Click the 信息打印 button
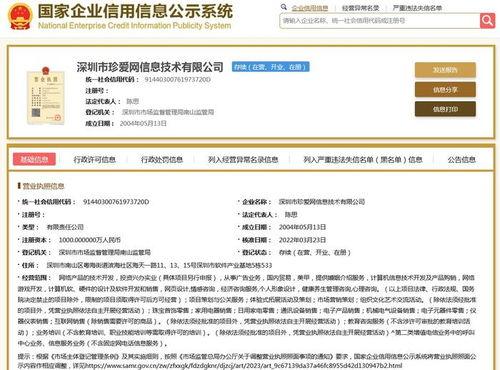The height and width of the screenshot is (370, 500). click(445, 109)
